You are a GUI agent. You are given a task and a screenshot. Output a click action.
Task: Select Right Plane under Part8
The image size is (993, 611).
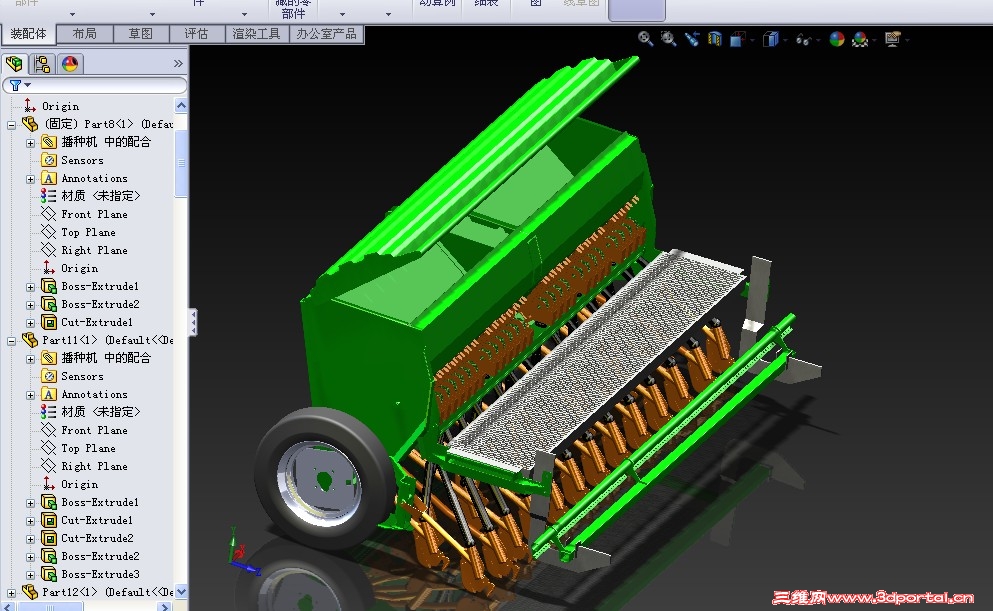[x=94, y=251]
